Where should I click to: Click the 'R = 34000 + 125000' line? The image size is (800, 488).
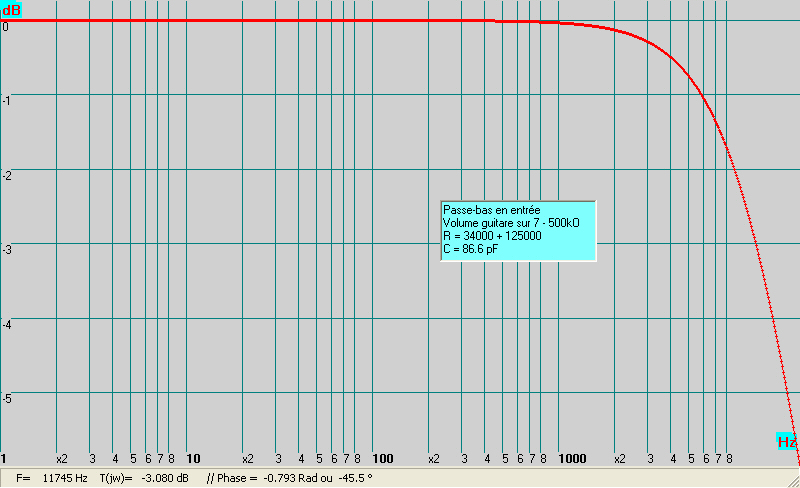tap(492, 236)
